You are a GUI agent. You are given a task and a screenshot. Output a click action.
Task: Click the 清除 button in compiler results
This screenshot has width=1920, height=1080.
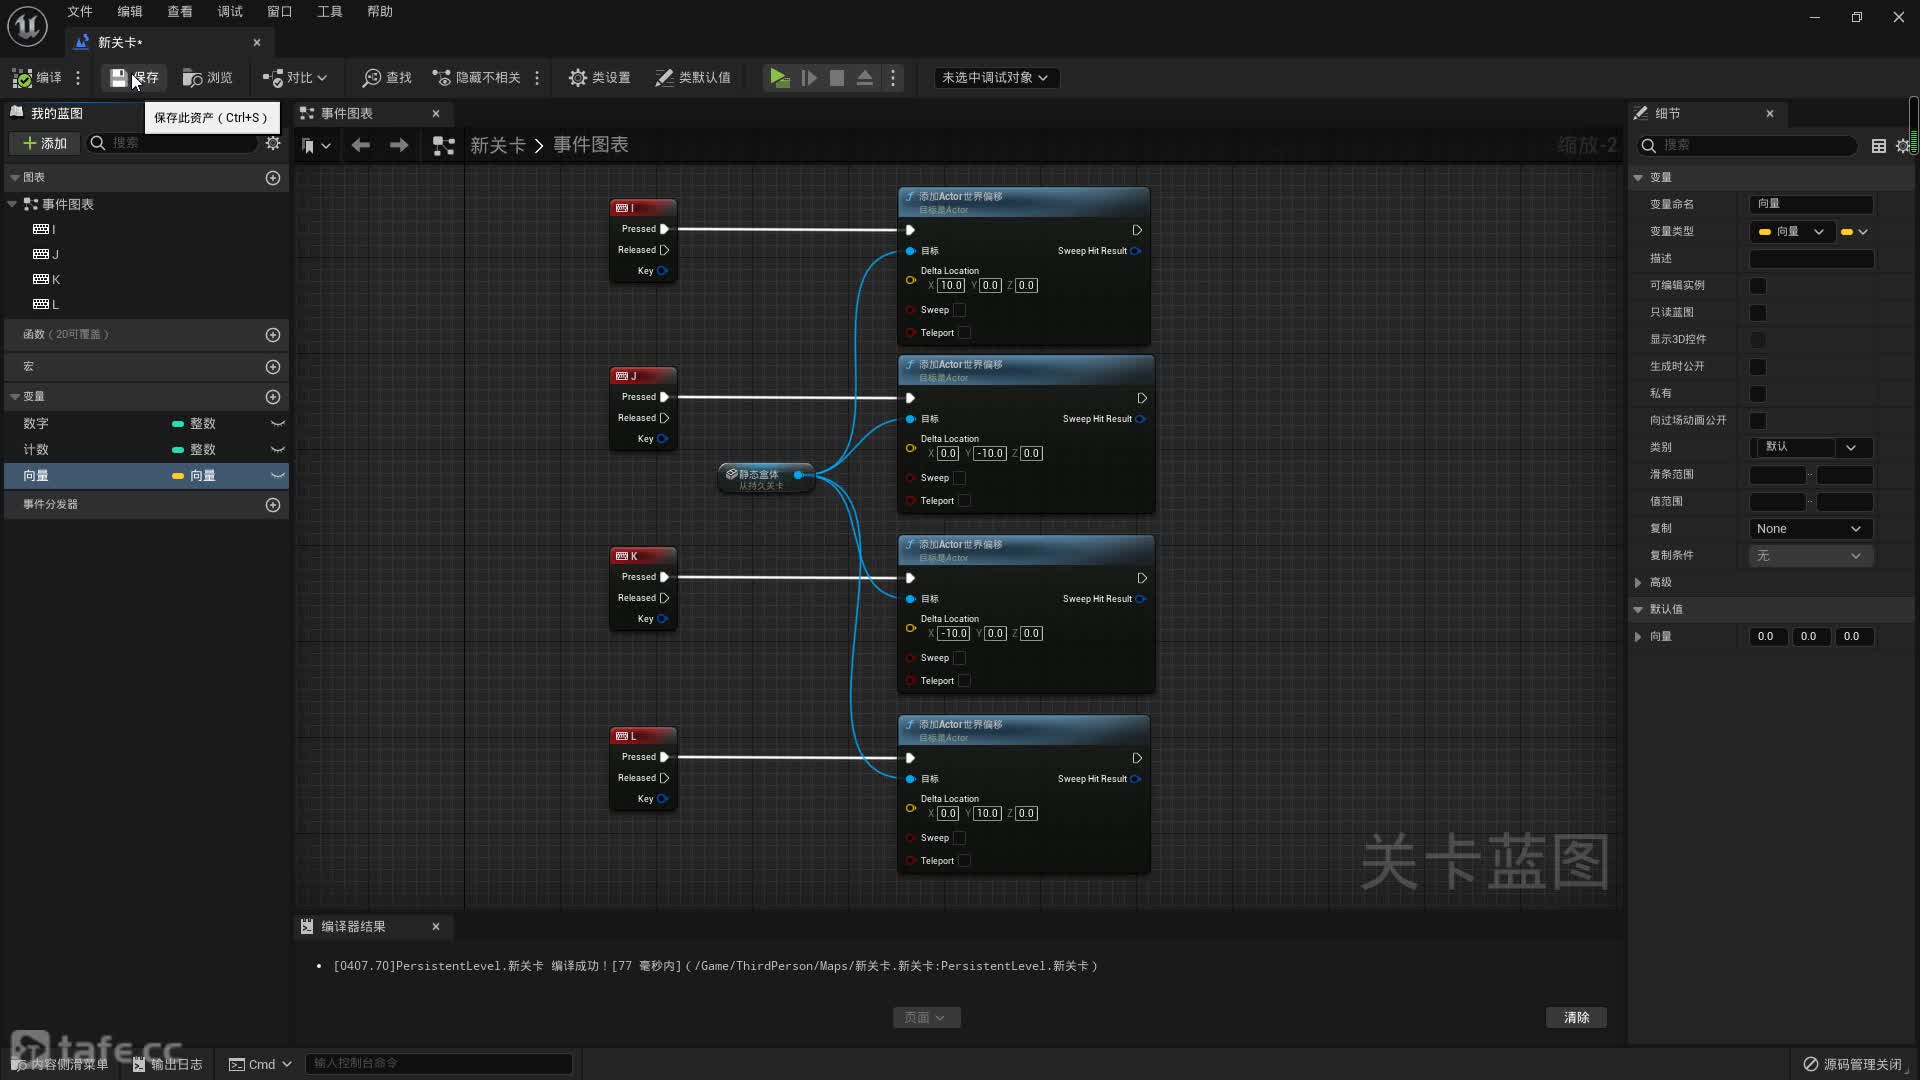(x=1576, y=1018)
